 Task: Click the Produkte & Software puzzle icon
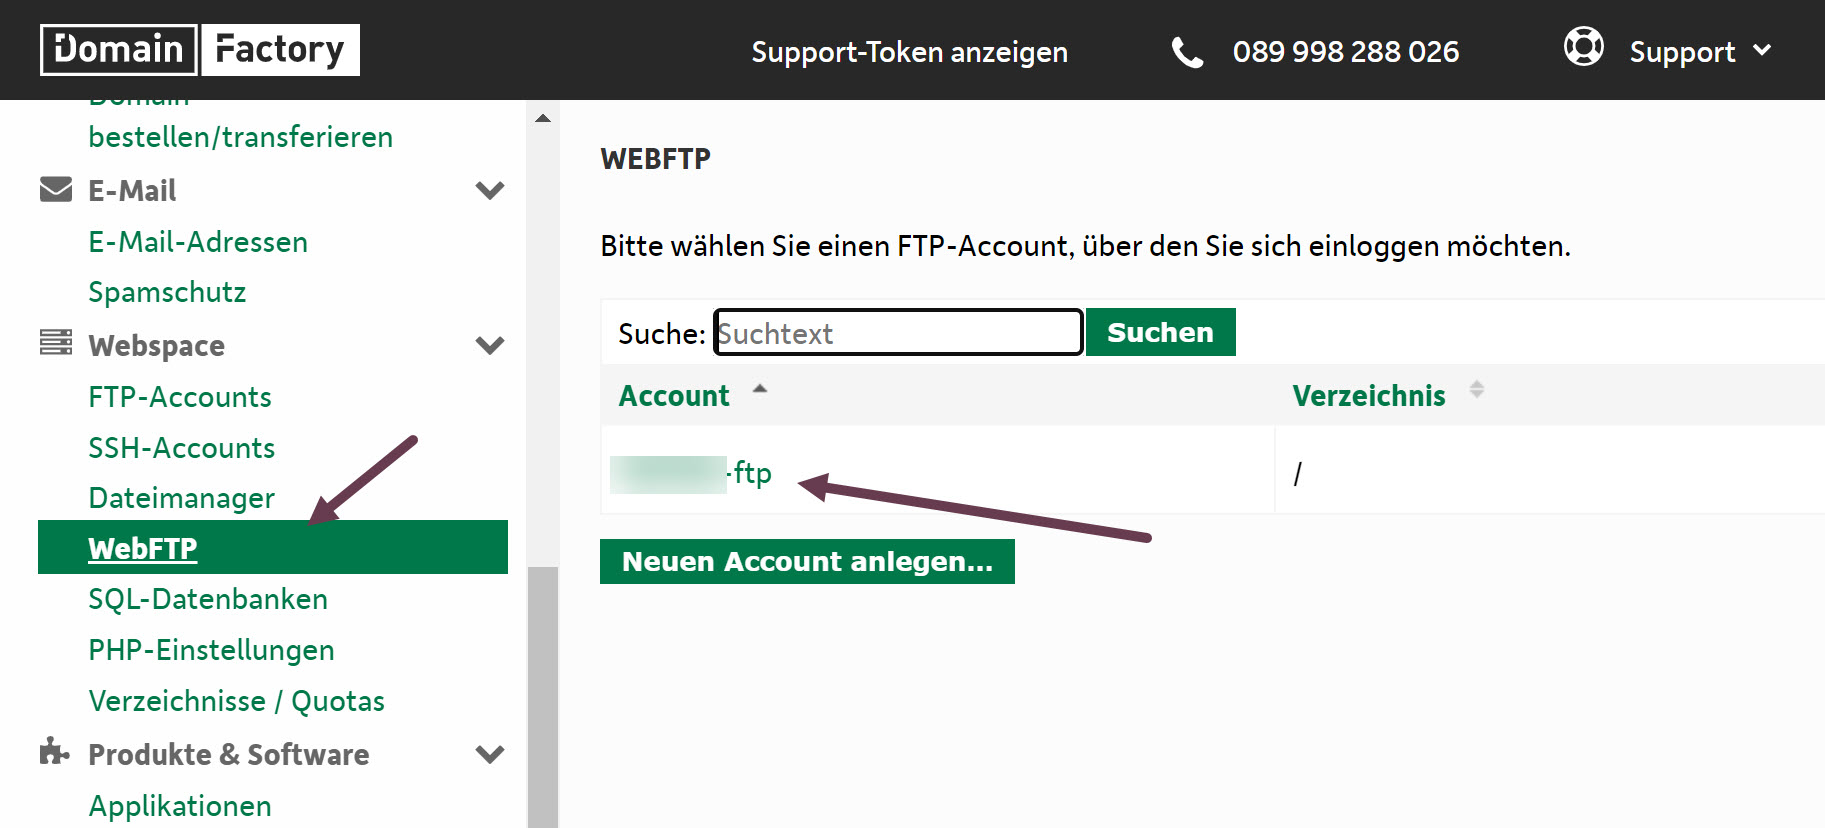coord(55,752)
